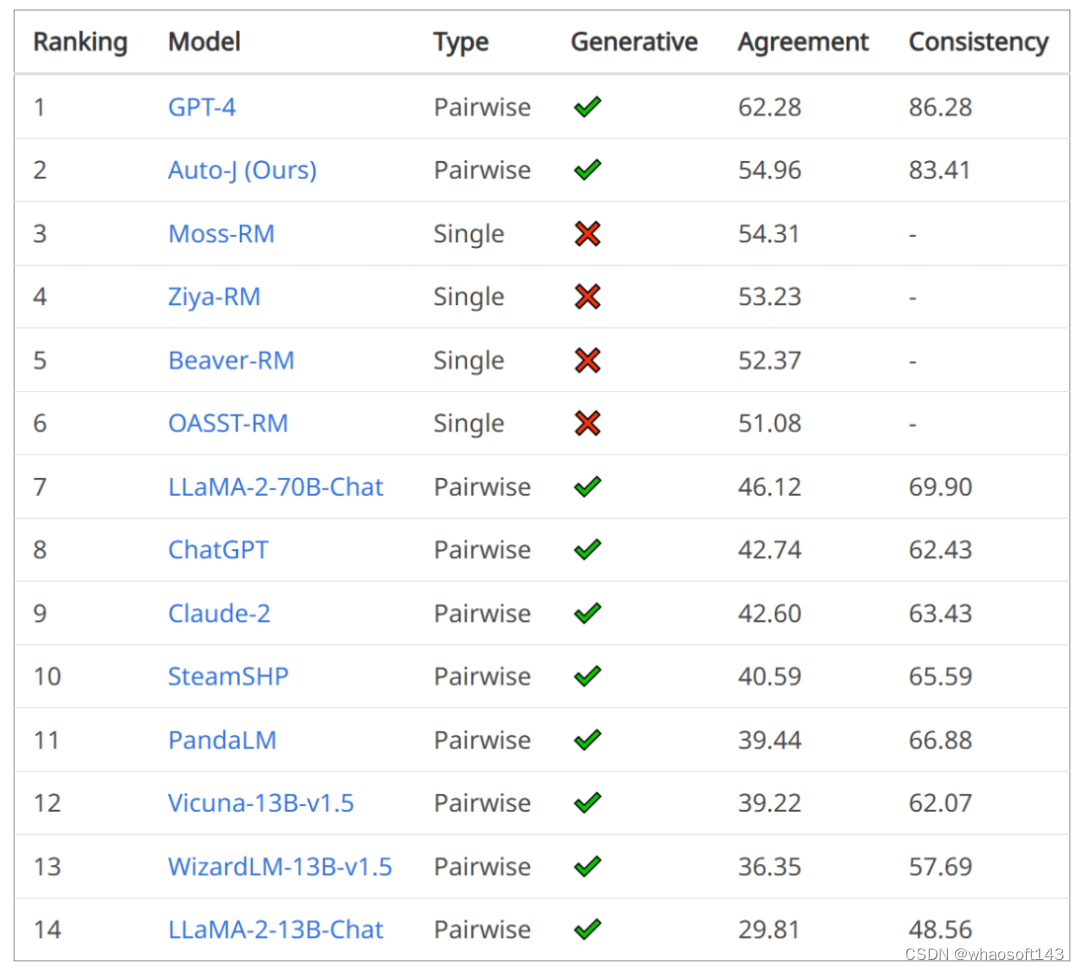Click the green checkmark in the GPT-4 row

(x=588, y=107)
